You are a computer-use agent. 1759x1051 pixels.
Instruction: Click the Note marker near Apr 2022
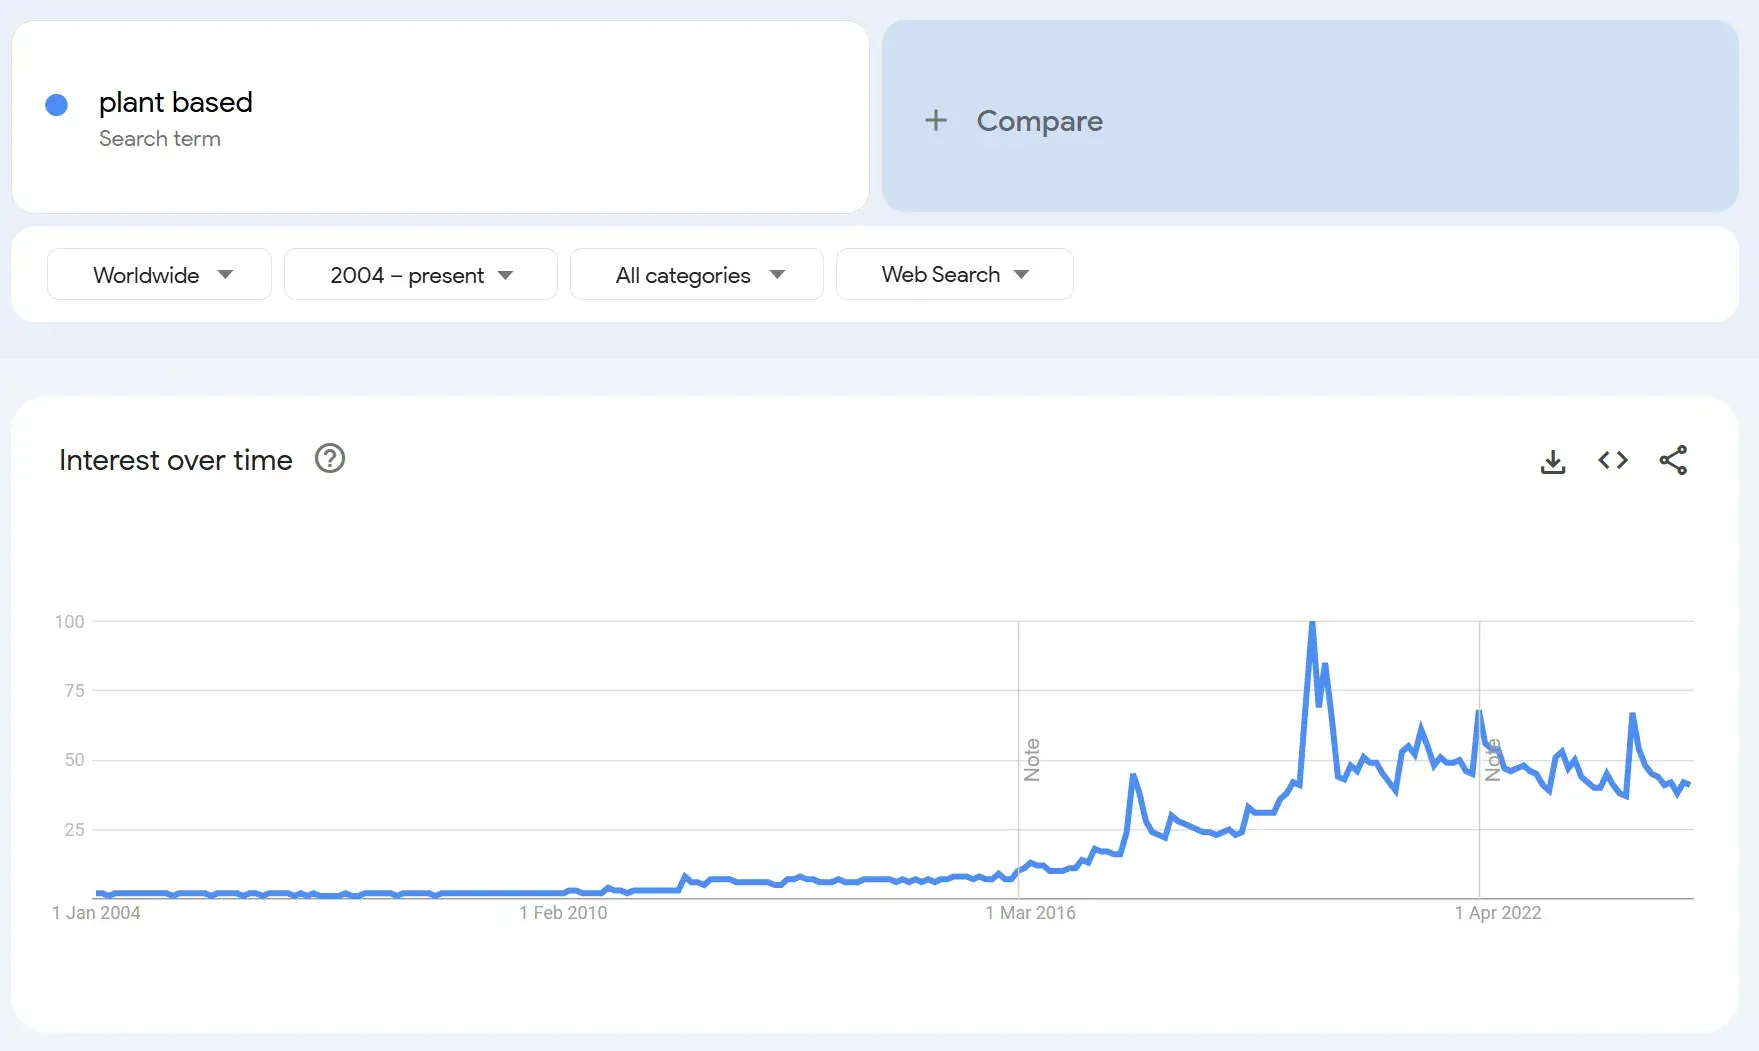1493,760
